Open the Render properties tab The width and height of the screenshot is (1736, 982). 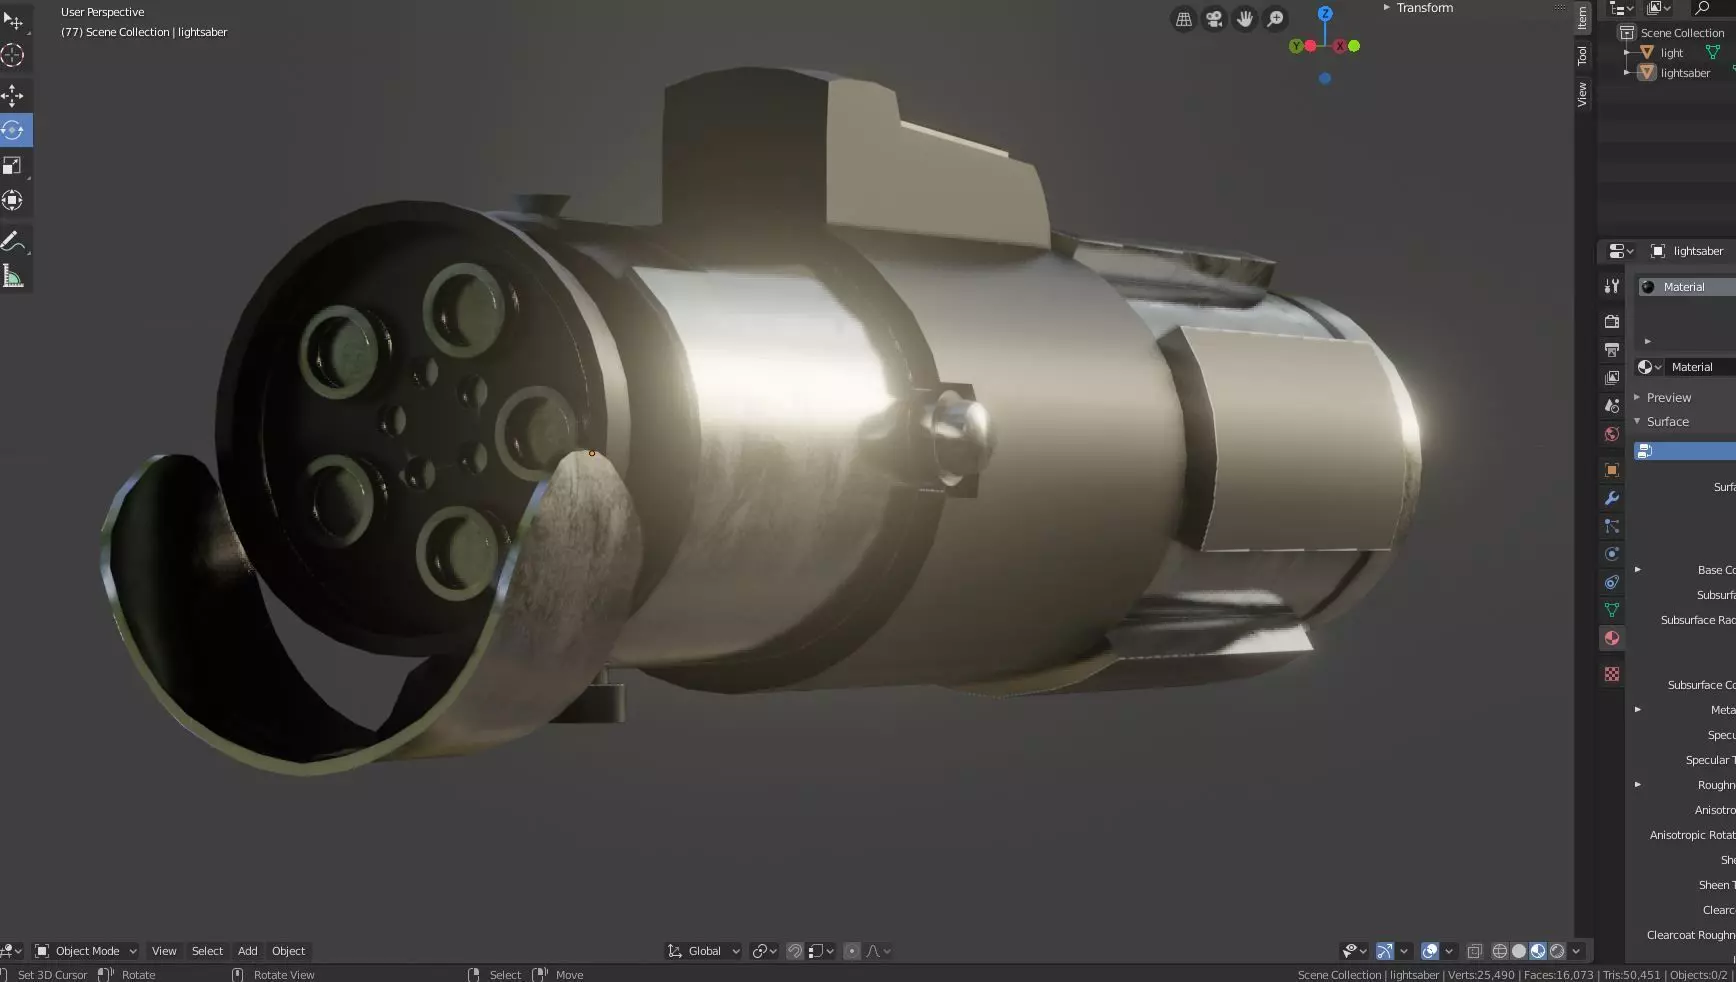1611,321
